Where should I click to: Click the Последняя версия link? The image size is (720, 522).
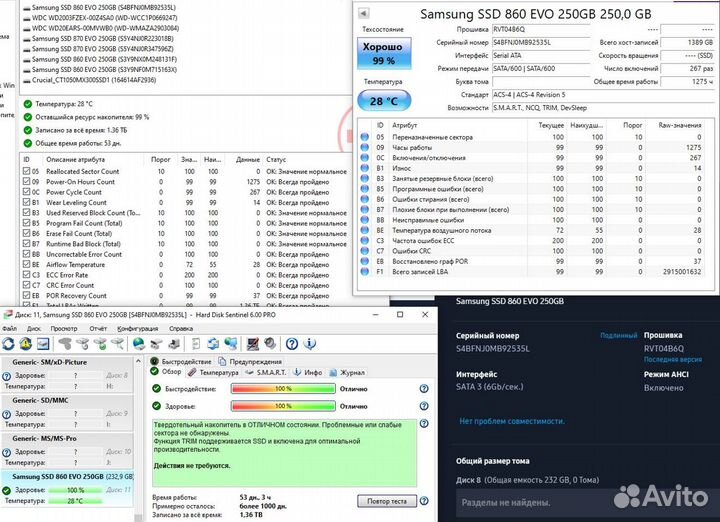tap(673, 359)
